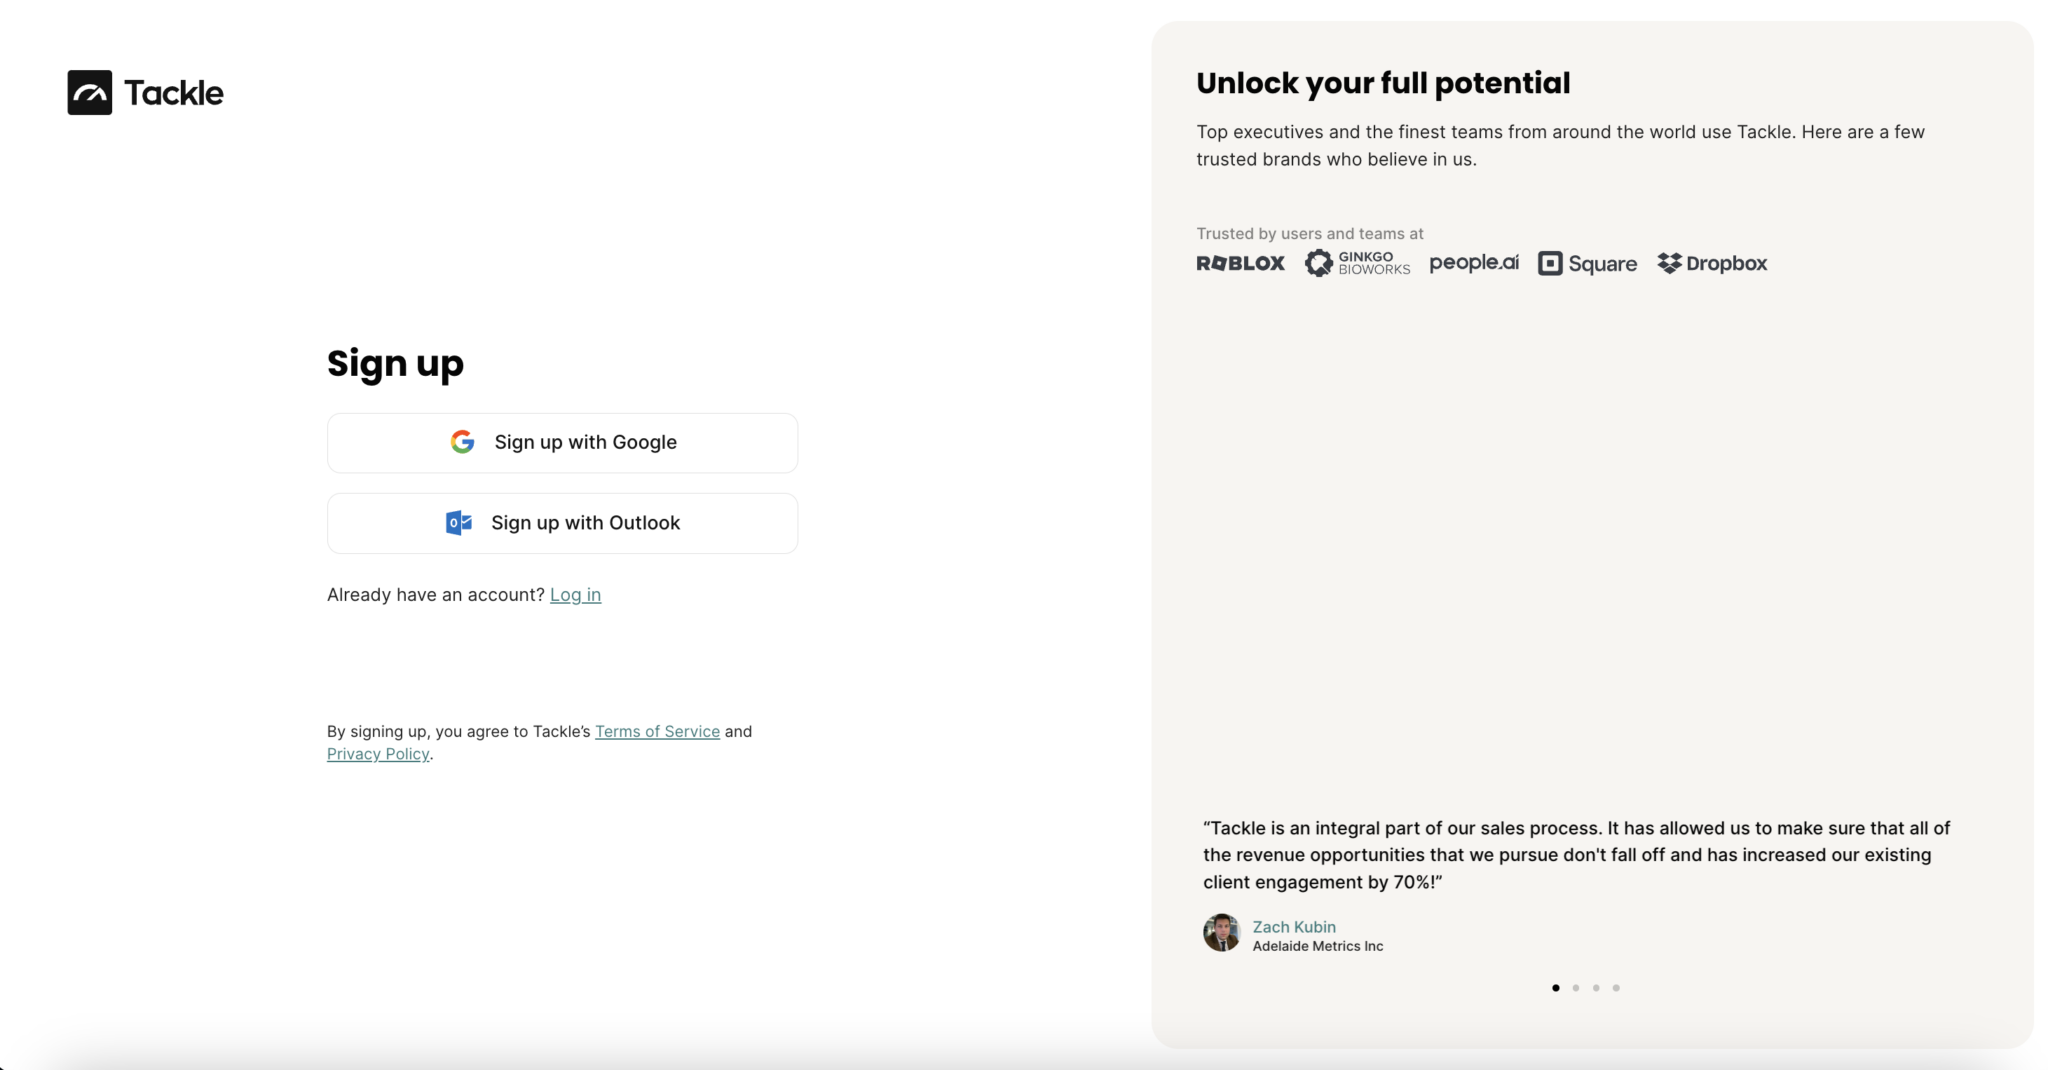Click the people.ai logo
This screenshot has height=1070, width=2048.
pos(1474,263)
